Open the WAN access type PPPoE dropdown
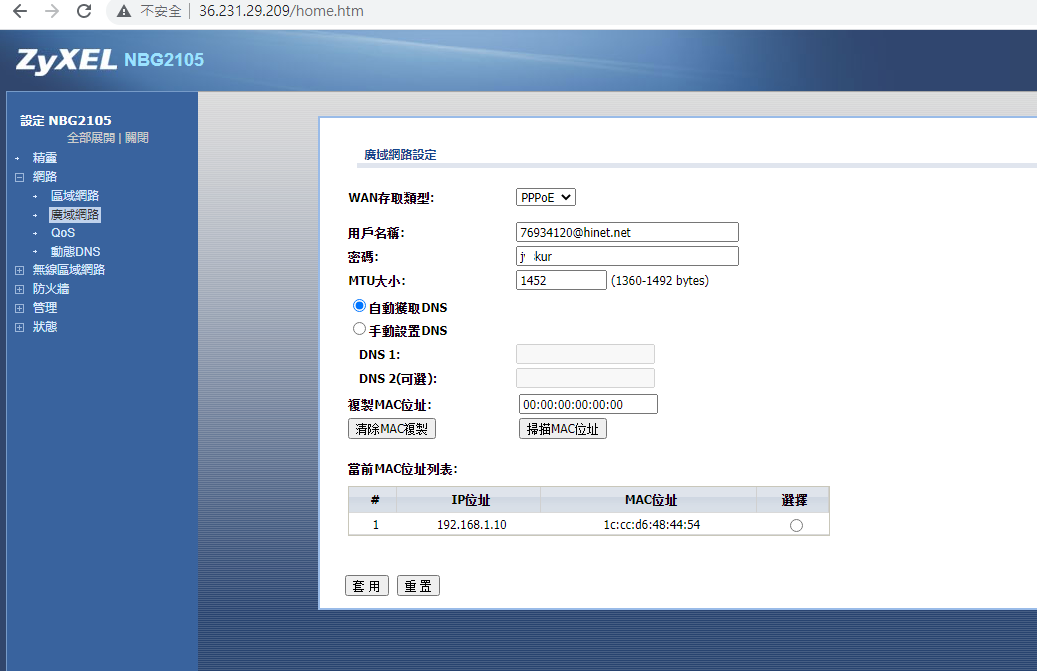1037x671 pixels. tap(546, 197)
